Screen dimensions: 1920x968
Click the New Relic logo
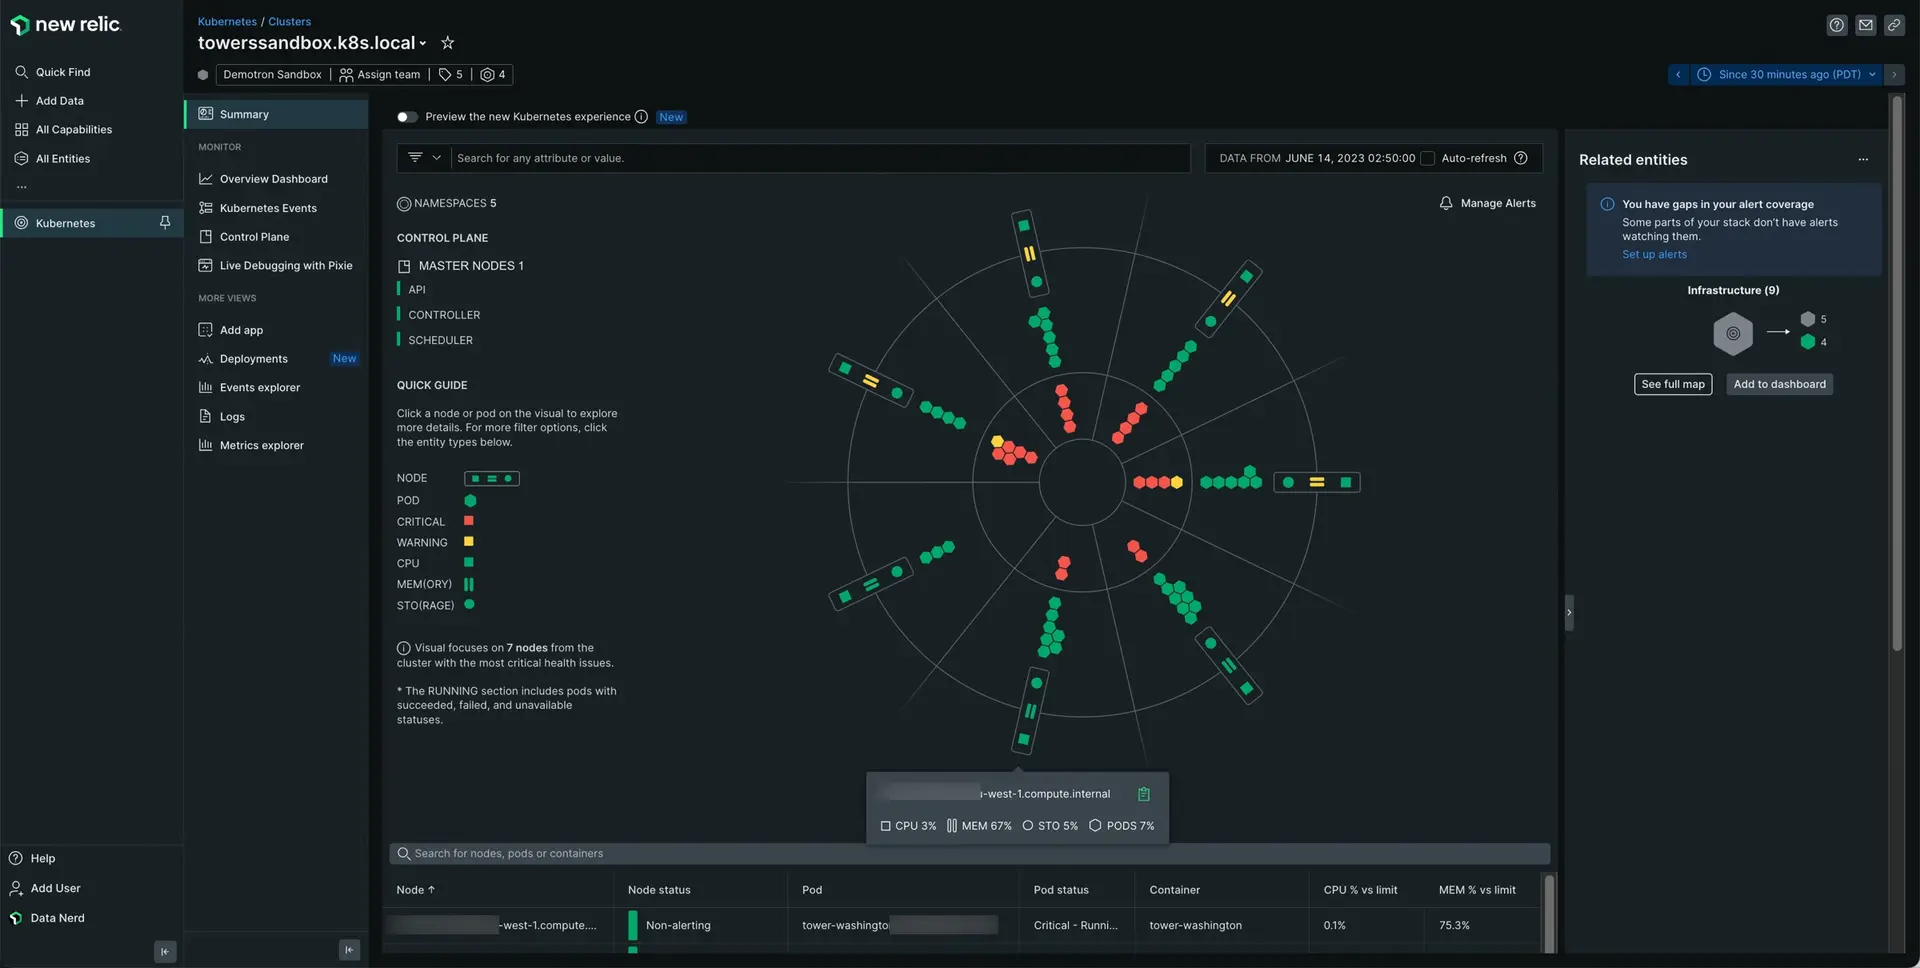(x=66, y=25)
